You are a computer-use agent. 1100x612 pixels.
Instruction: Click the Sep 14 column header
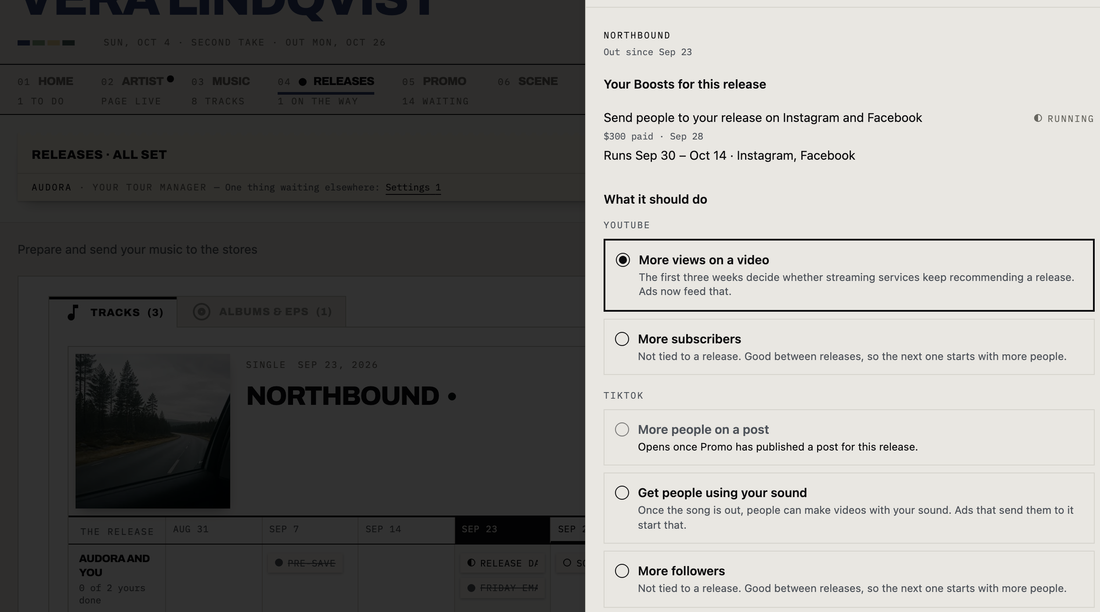[x=405, y=530]
